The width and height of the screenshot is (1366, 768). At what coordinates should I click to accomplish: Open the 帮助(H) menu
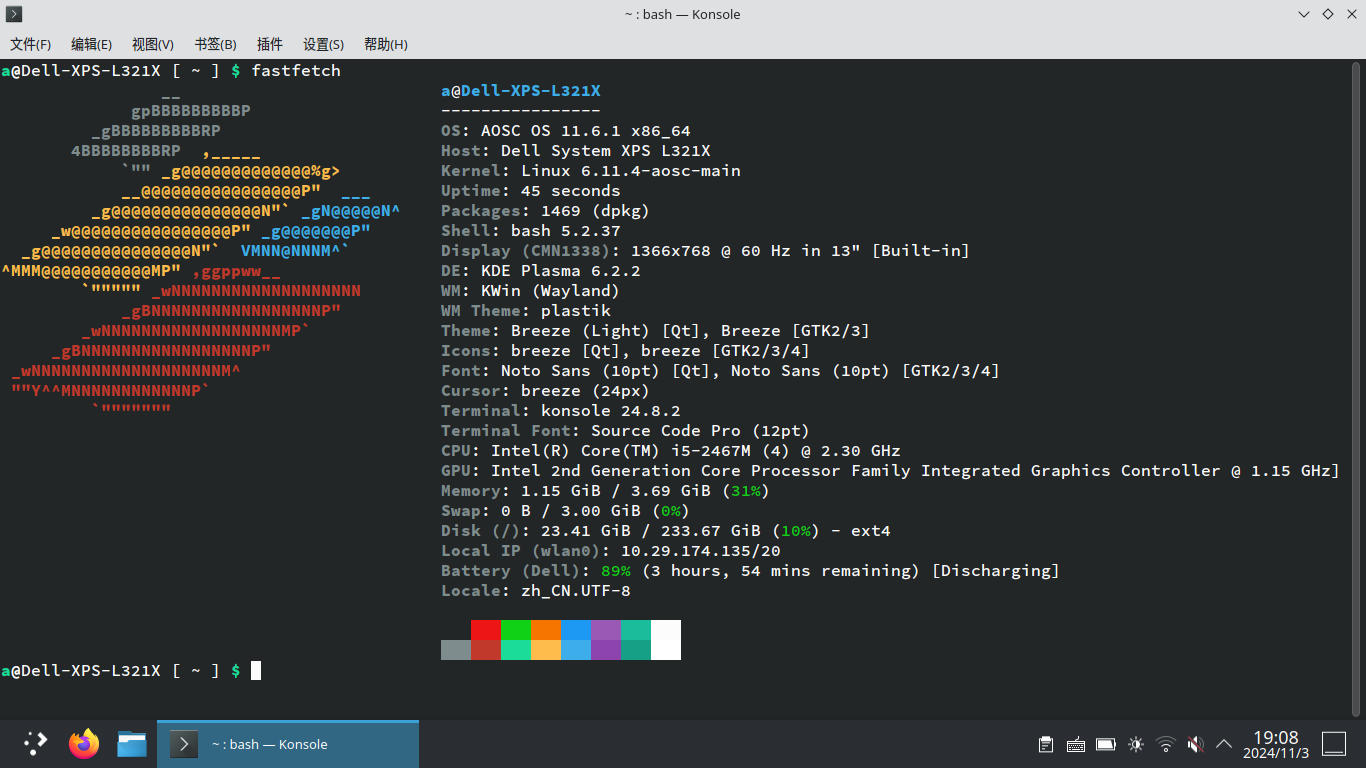coord(386,44)
